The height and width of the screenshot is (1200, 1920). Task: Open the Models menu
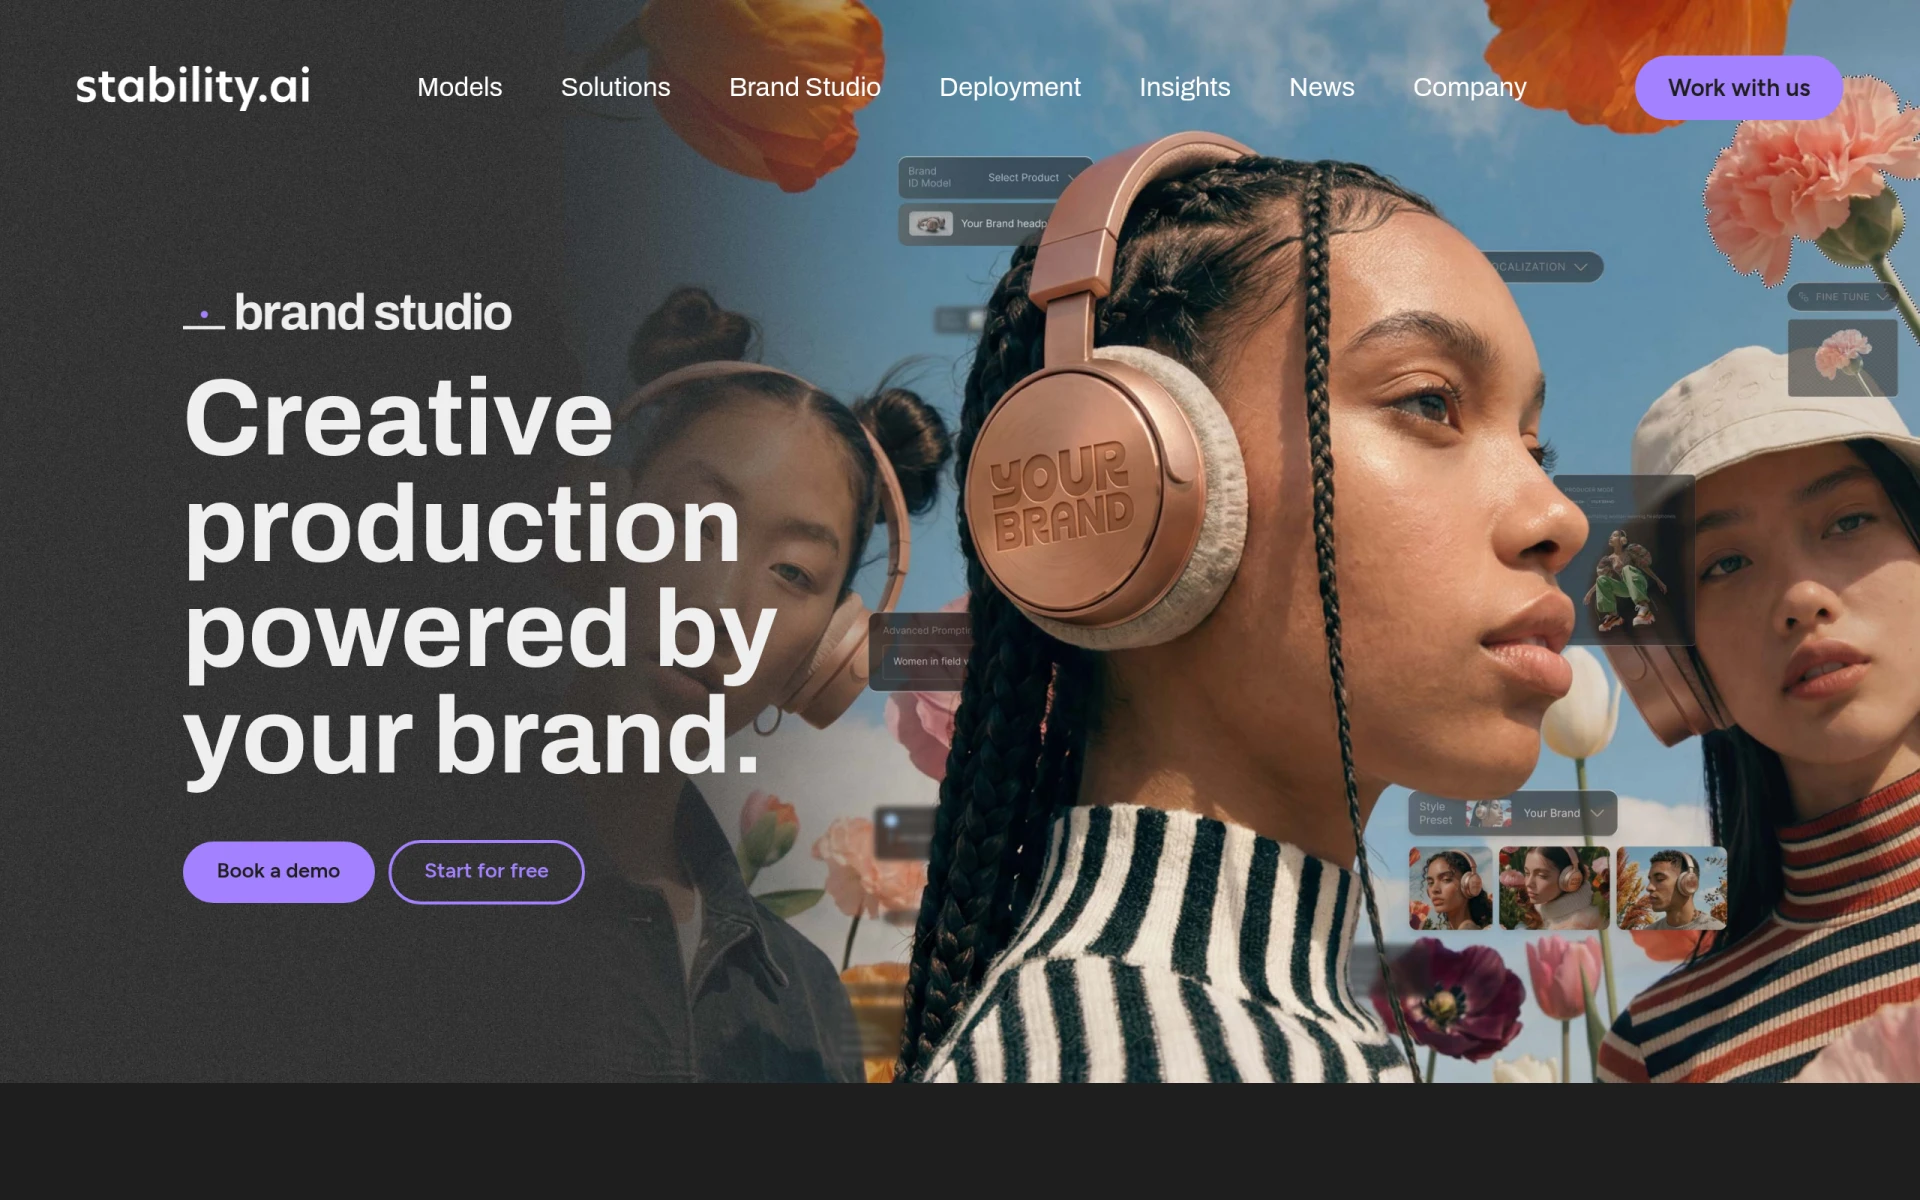point(459,87)
